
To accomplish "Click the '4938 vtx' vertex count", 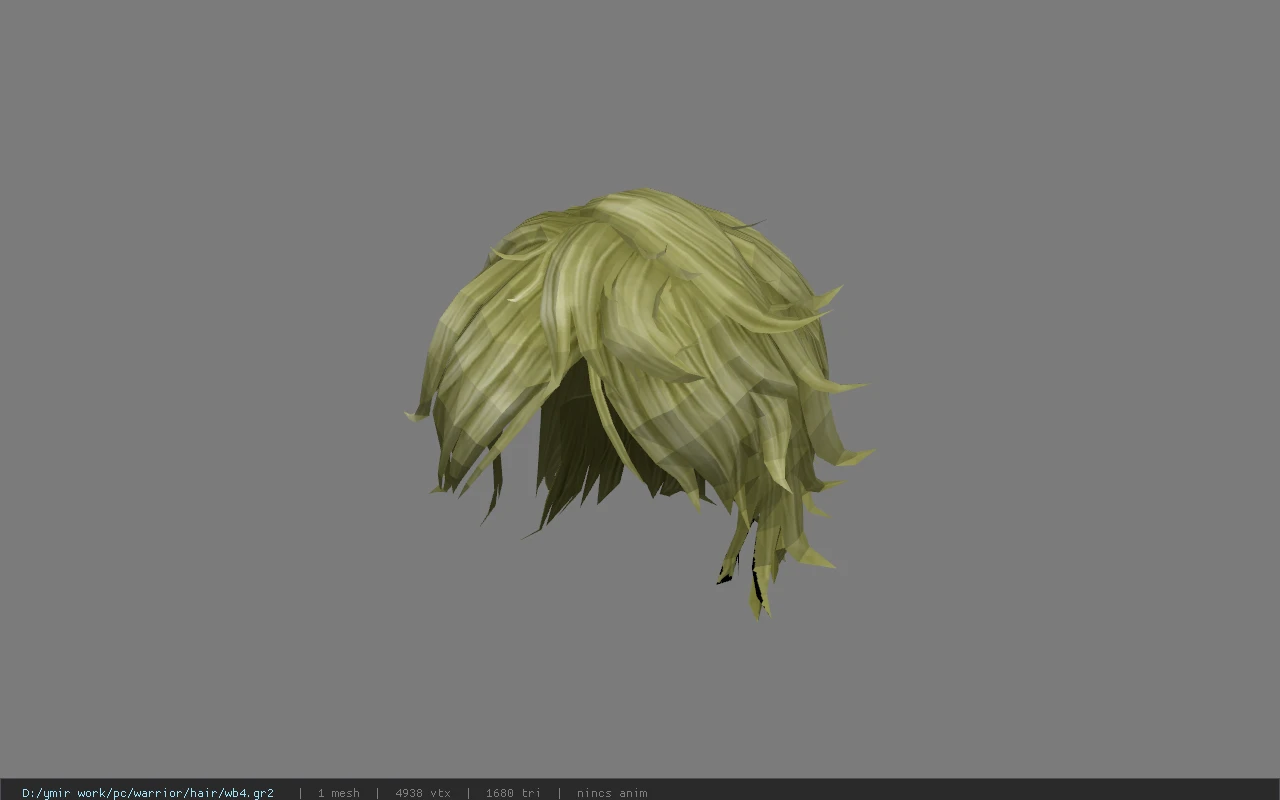I will tap(422, 793).
